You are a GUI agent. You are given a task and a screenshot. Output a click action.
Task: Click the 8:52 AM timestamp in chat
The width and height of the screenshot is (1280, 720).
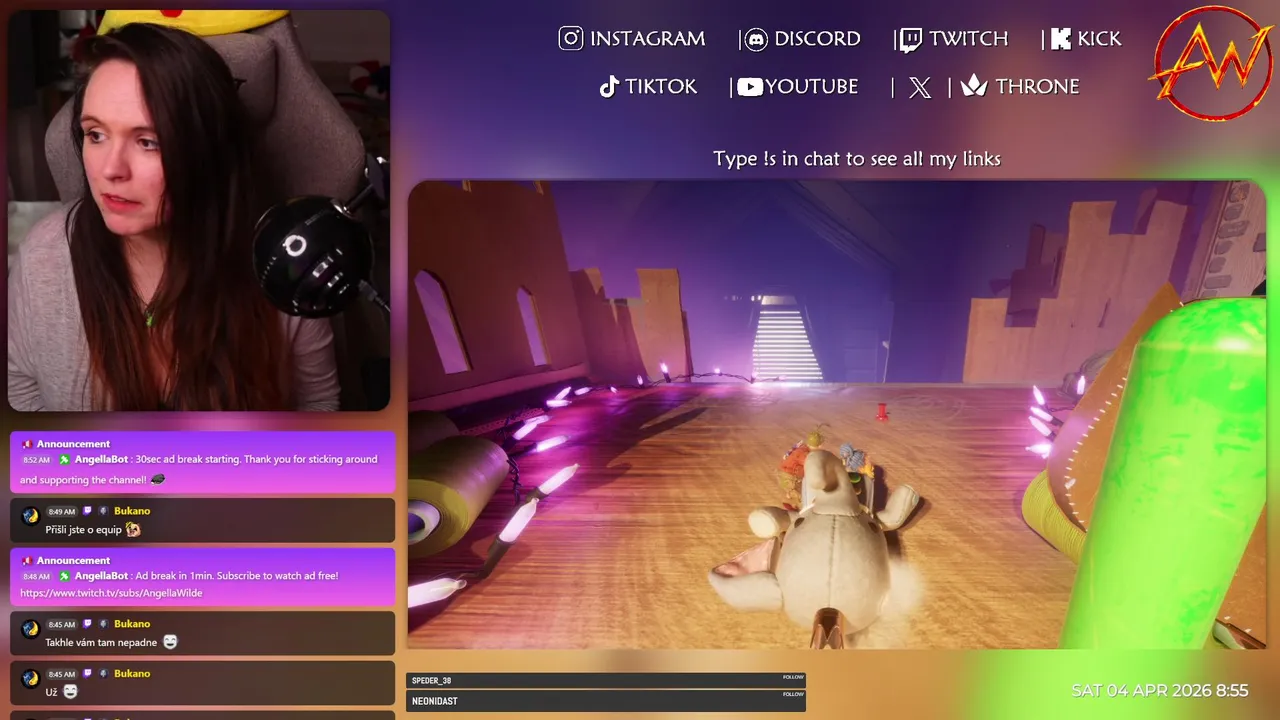click(x=37, y=460)
